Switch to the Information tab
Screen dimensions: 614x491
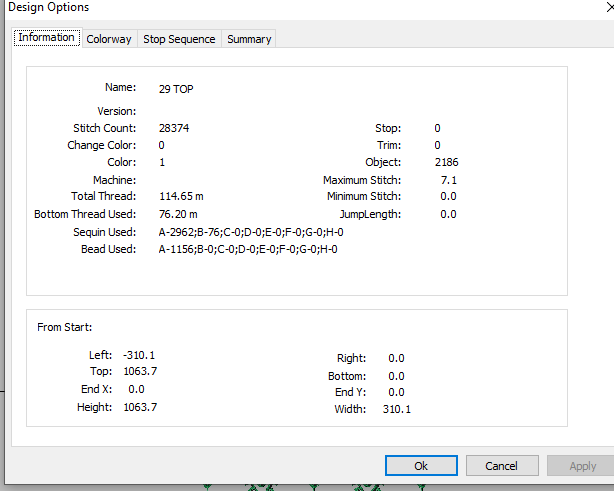(47, 38)
